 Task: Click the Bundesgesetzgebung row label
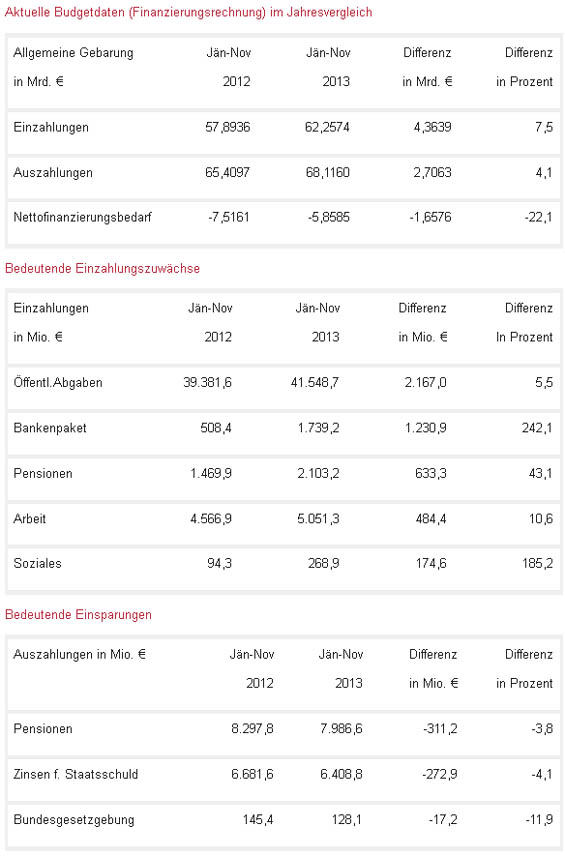74,820
